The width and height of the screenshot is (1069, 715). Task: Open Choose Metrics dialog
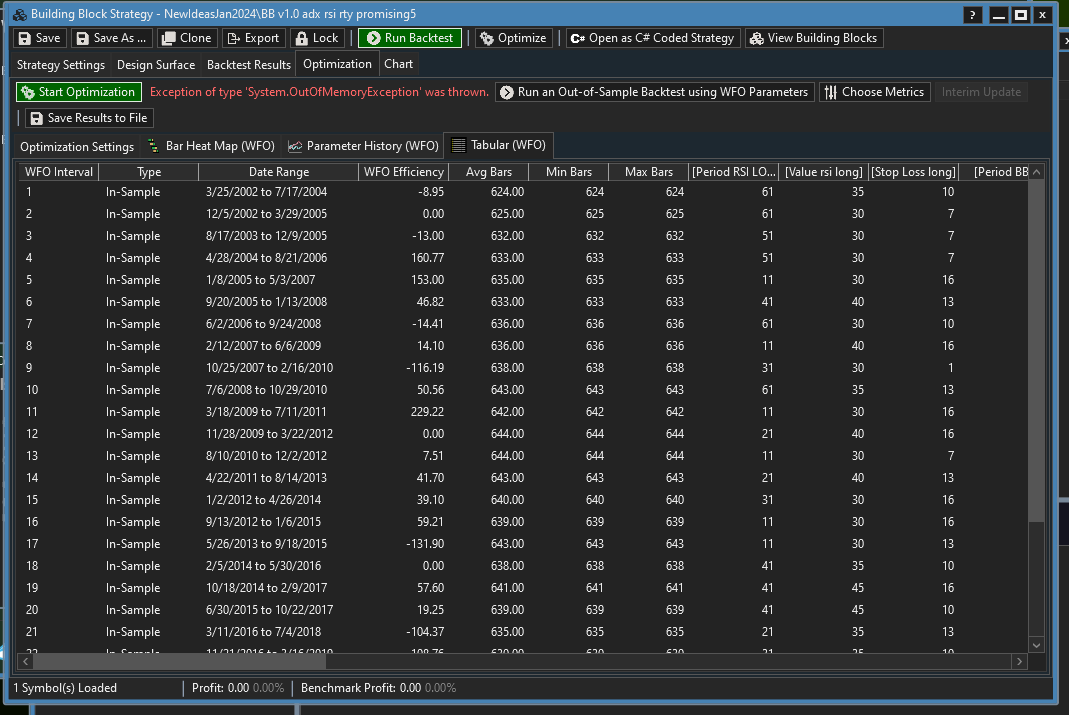(x=874, y=92)
